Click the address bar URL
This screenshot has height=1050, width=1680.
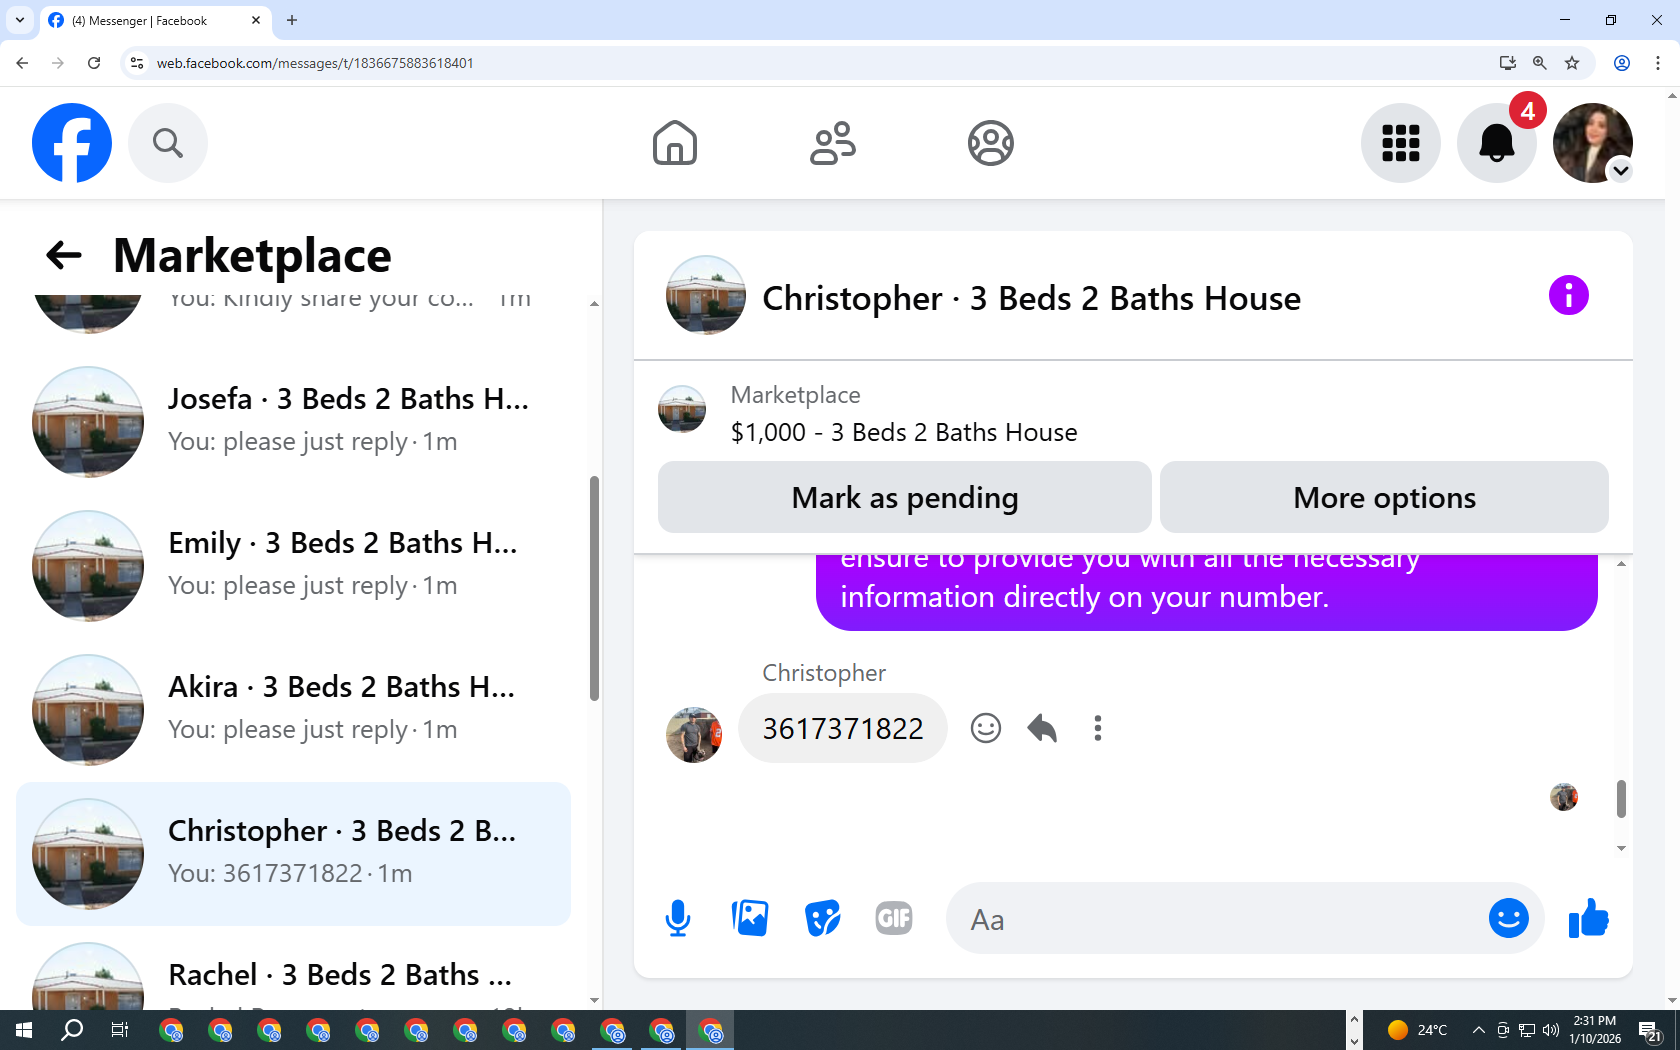click(x=315, y=63)
